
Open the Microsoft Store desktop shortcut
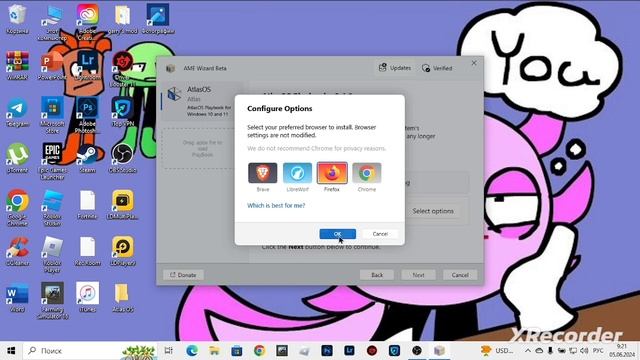click(x=52, y=115)
